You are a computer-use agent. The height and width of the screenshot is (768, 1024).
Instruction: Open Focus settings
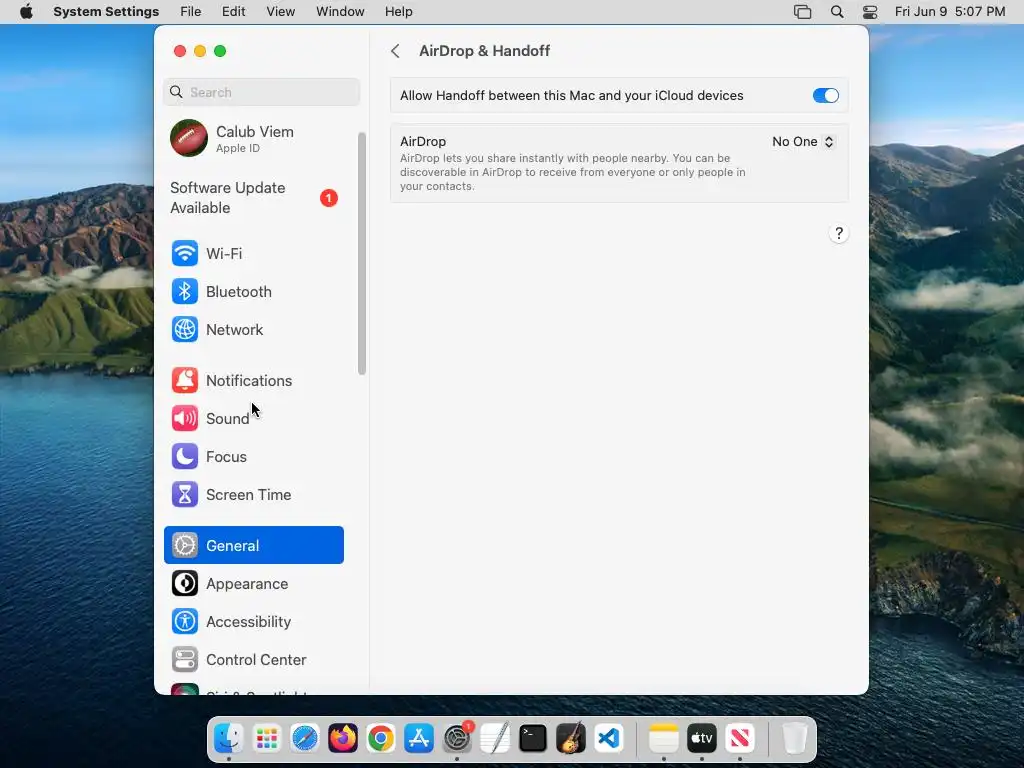point(253,456)
